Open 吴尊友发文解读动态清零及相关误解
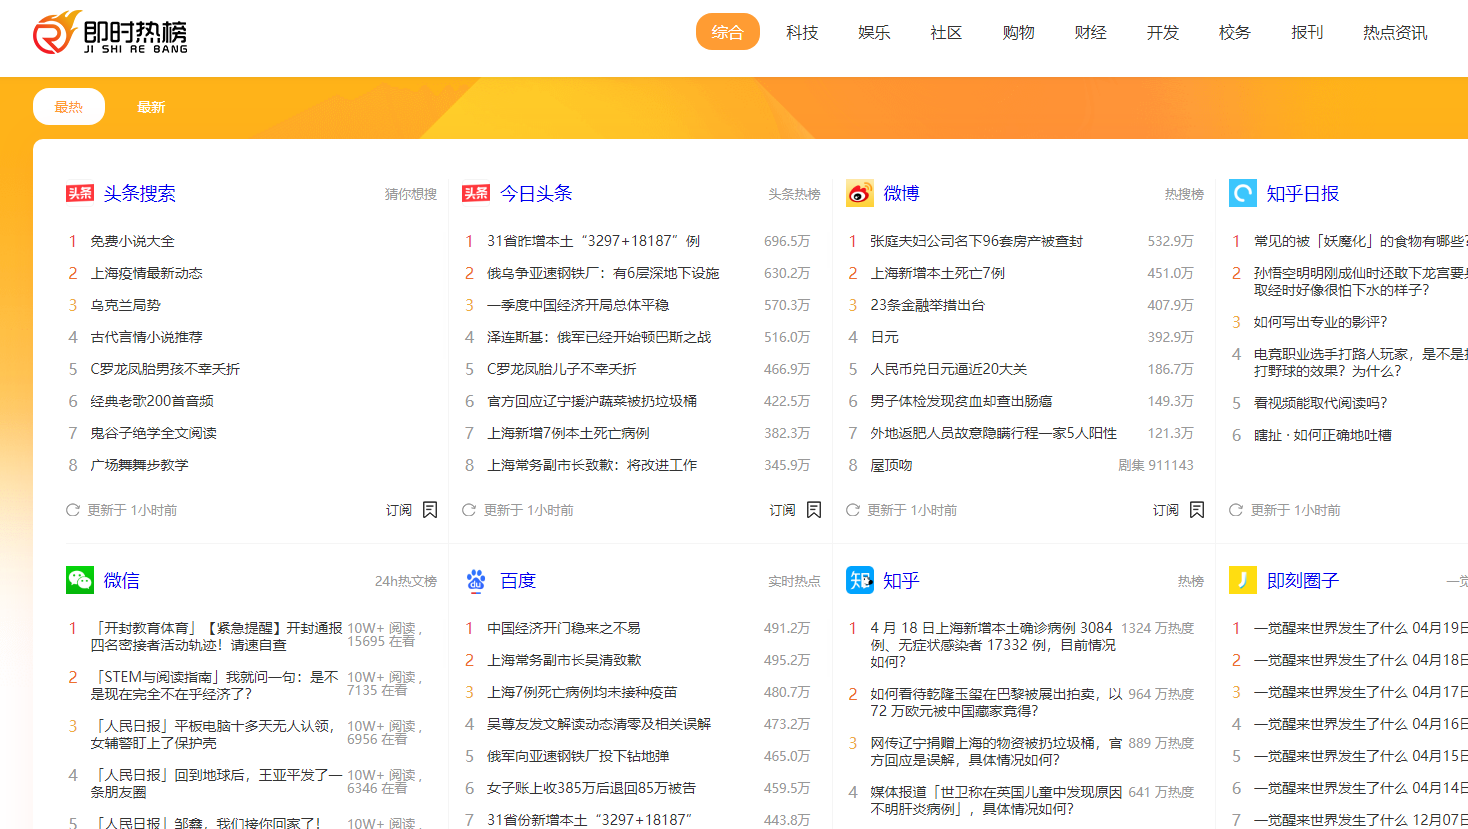Image resolution: width=1468 pixels, height=829 pixels. (599, 724)
